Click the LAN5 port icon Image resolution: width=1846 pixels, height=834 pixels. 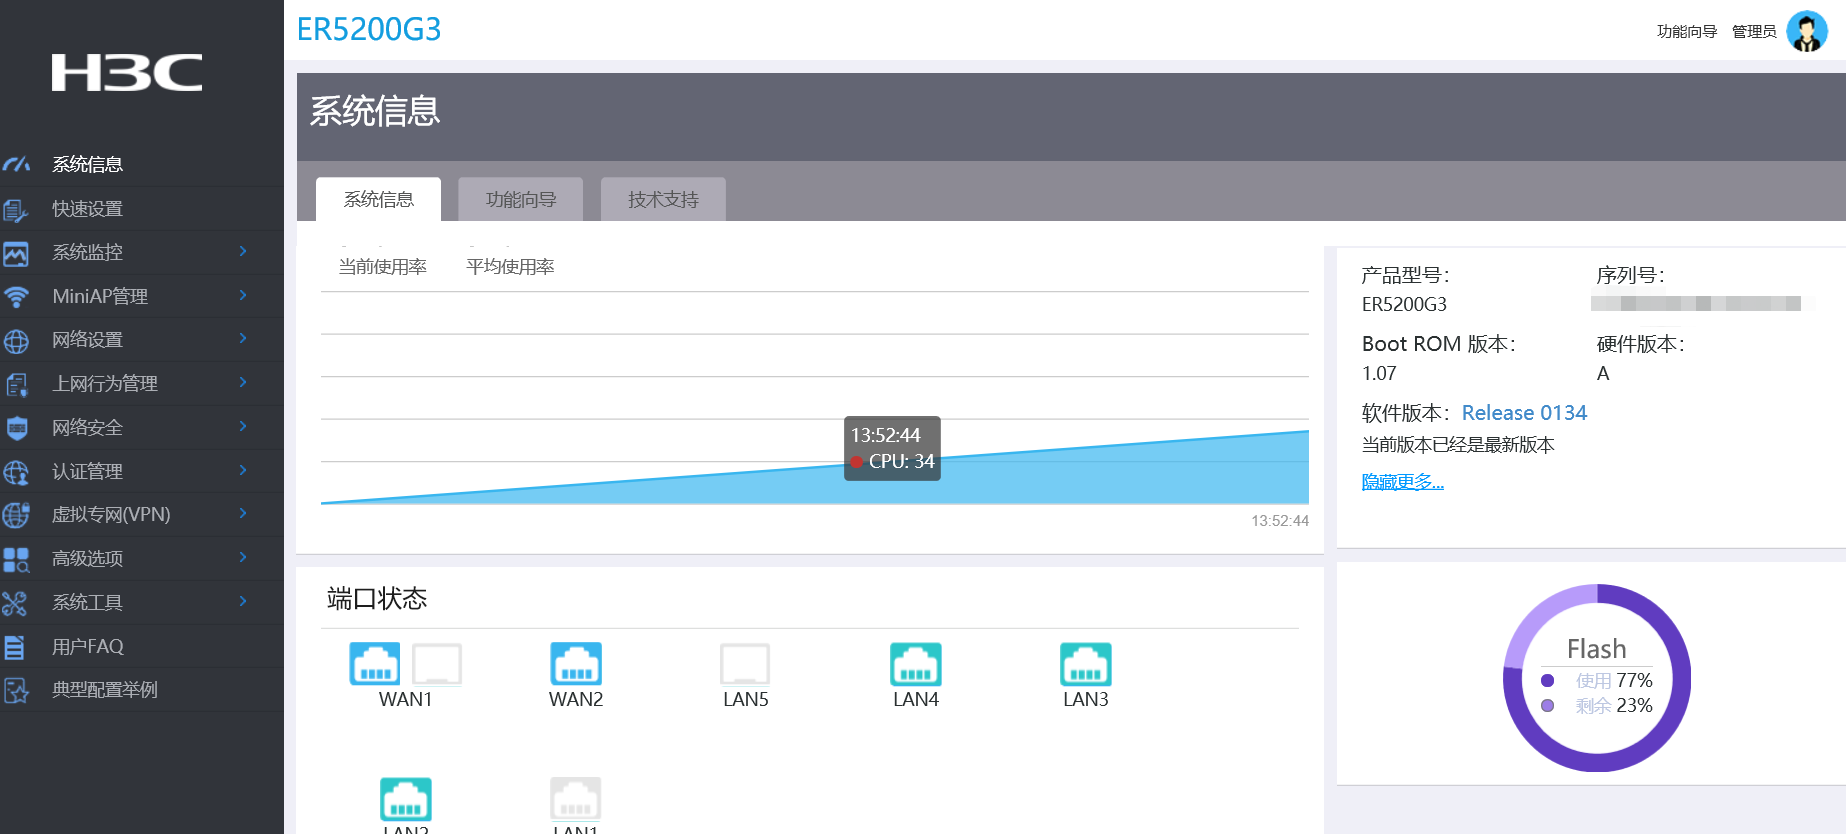tap(745, 664)
